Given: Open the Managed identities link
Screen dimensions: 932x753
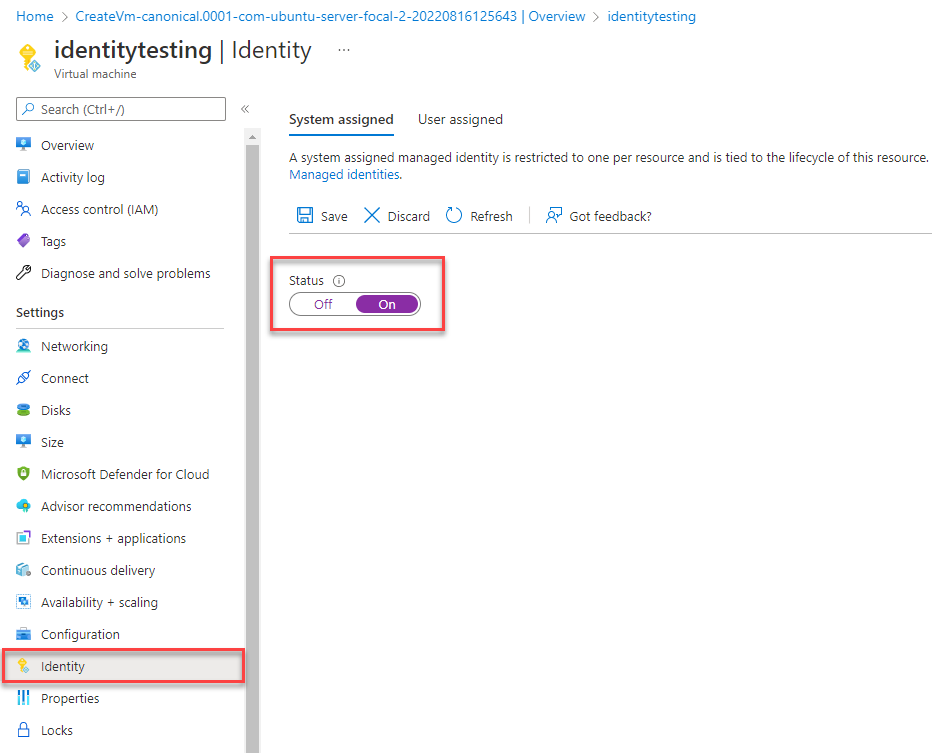Looking at the screenshot, I should pos(344,174).
